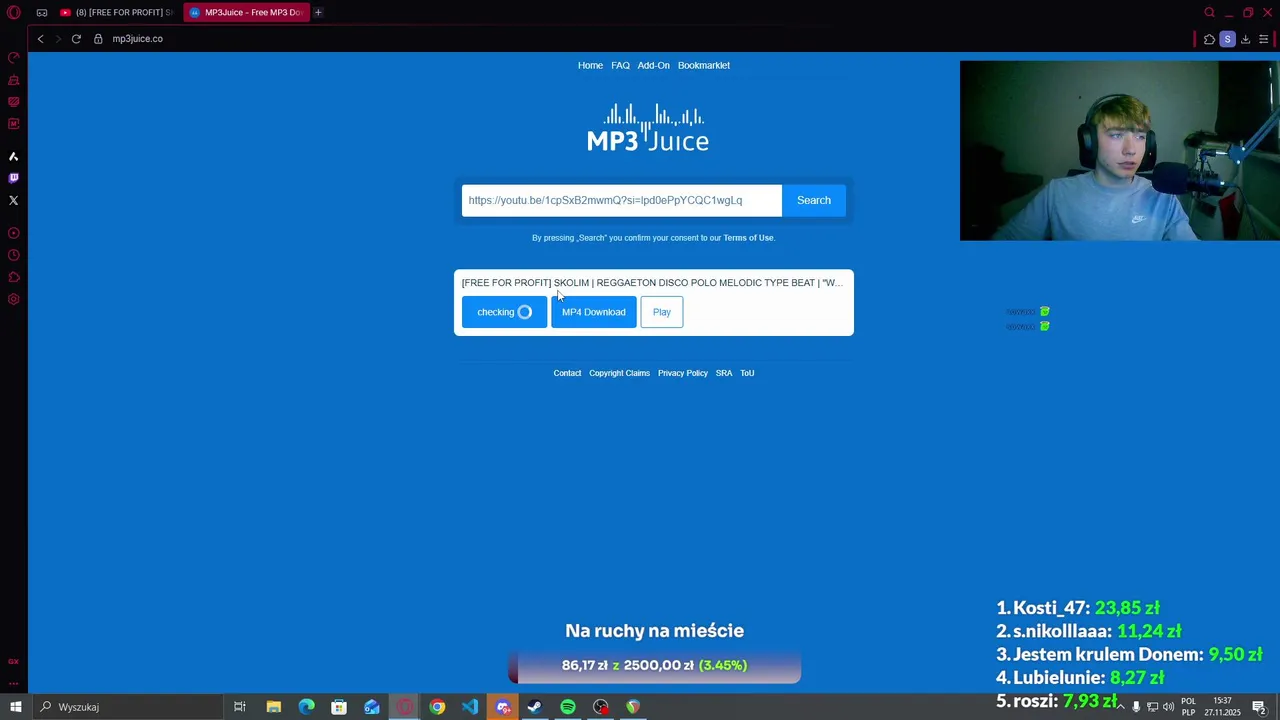Open a new tab with plus button
The width and height of the screenshot is (1280, 720).
(318, 13)
